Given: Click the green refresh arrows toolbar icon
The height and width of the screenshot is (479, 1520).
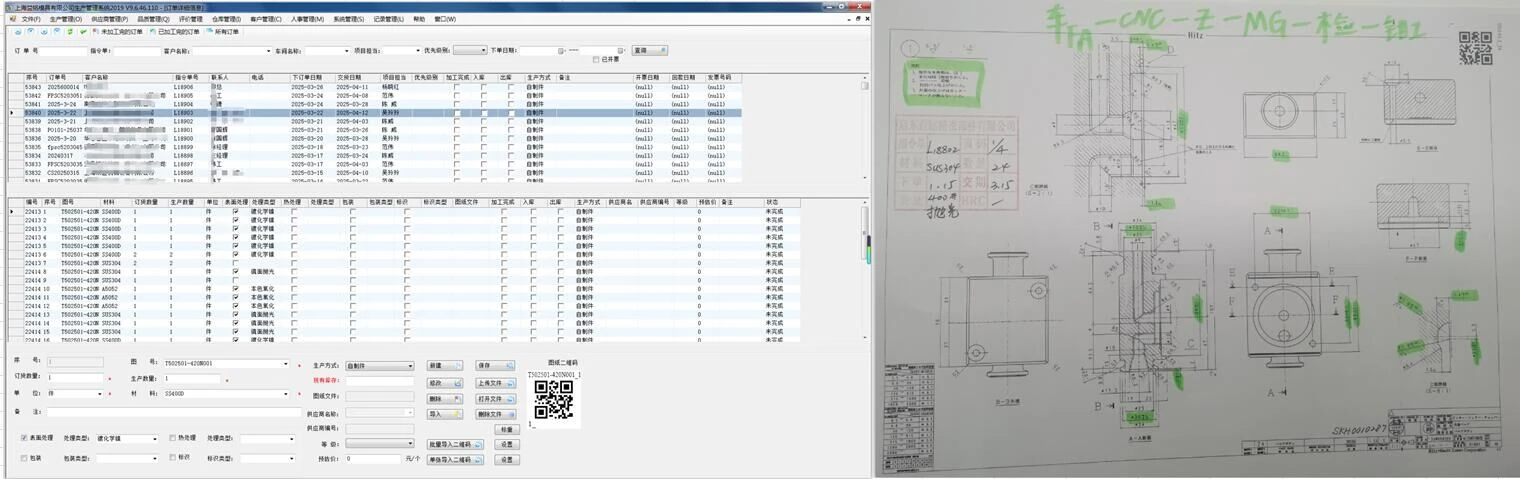Looking at the screenshot, I should coord(69,32).
